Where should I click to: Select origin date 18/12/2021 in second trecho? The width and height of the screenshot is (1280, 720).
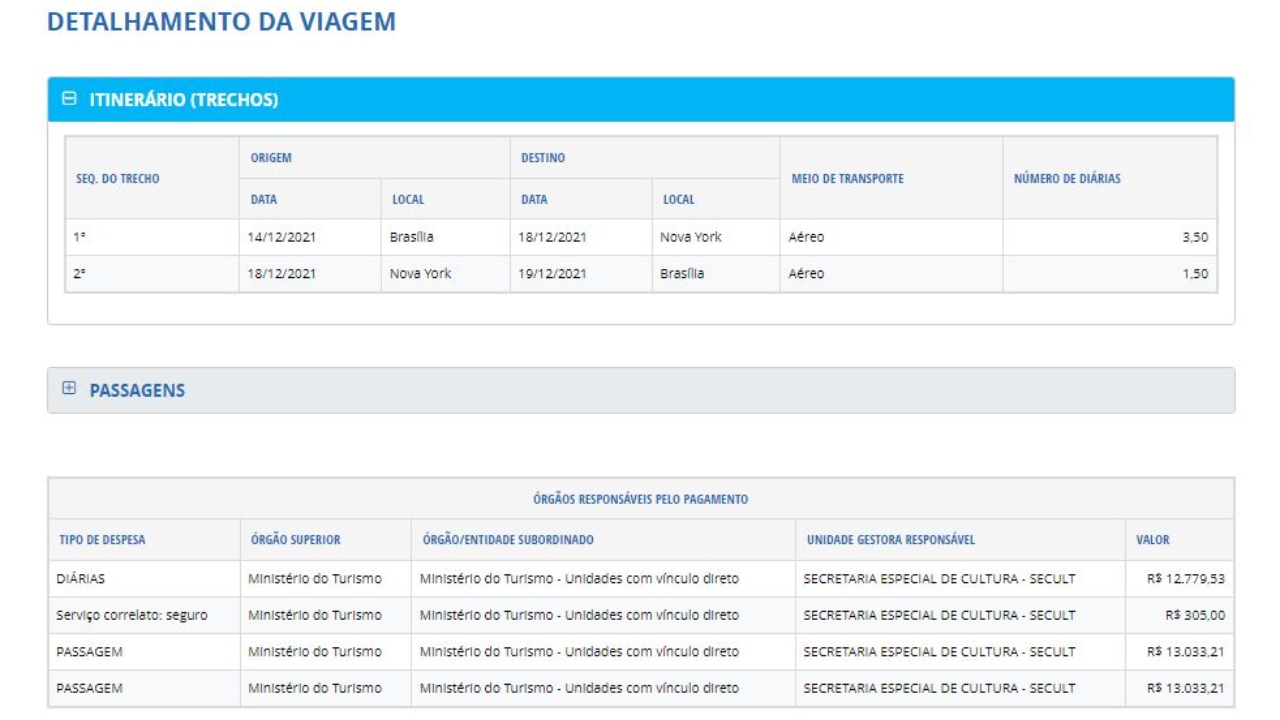pyautogui.click(x=282, y=274)
